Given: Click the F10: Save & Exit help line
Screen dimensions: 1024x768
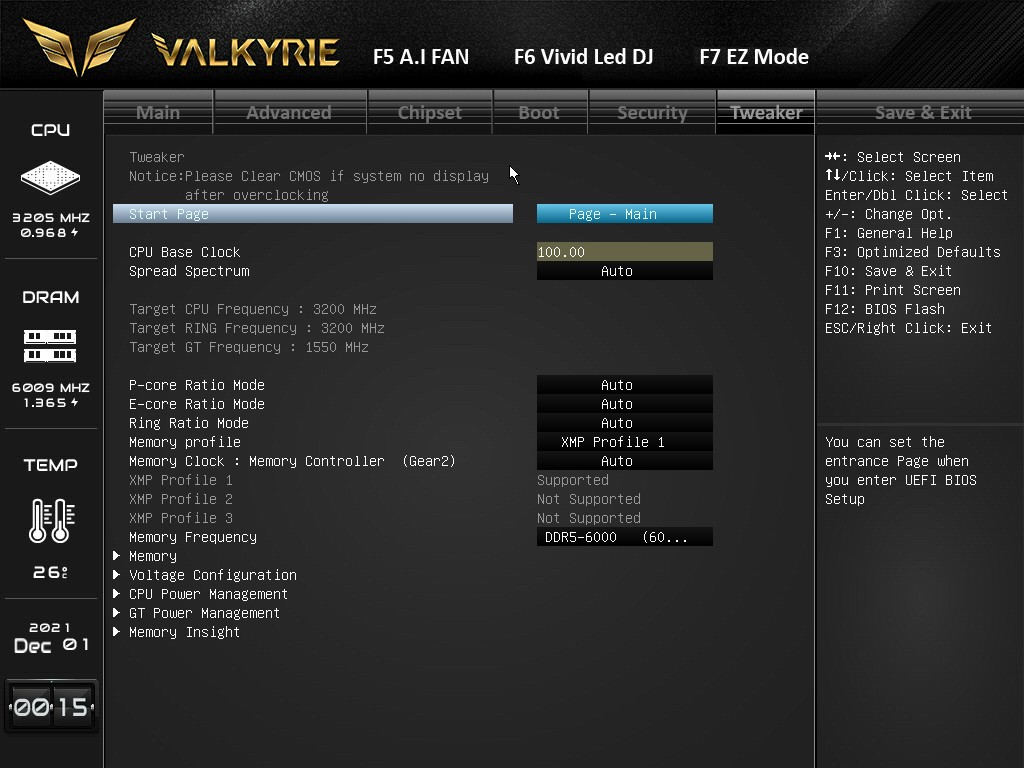Looking at the screenshot, I should tap(888, 270).
